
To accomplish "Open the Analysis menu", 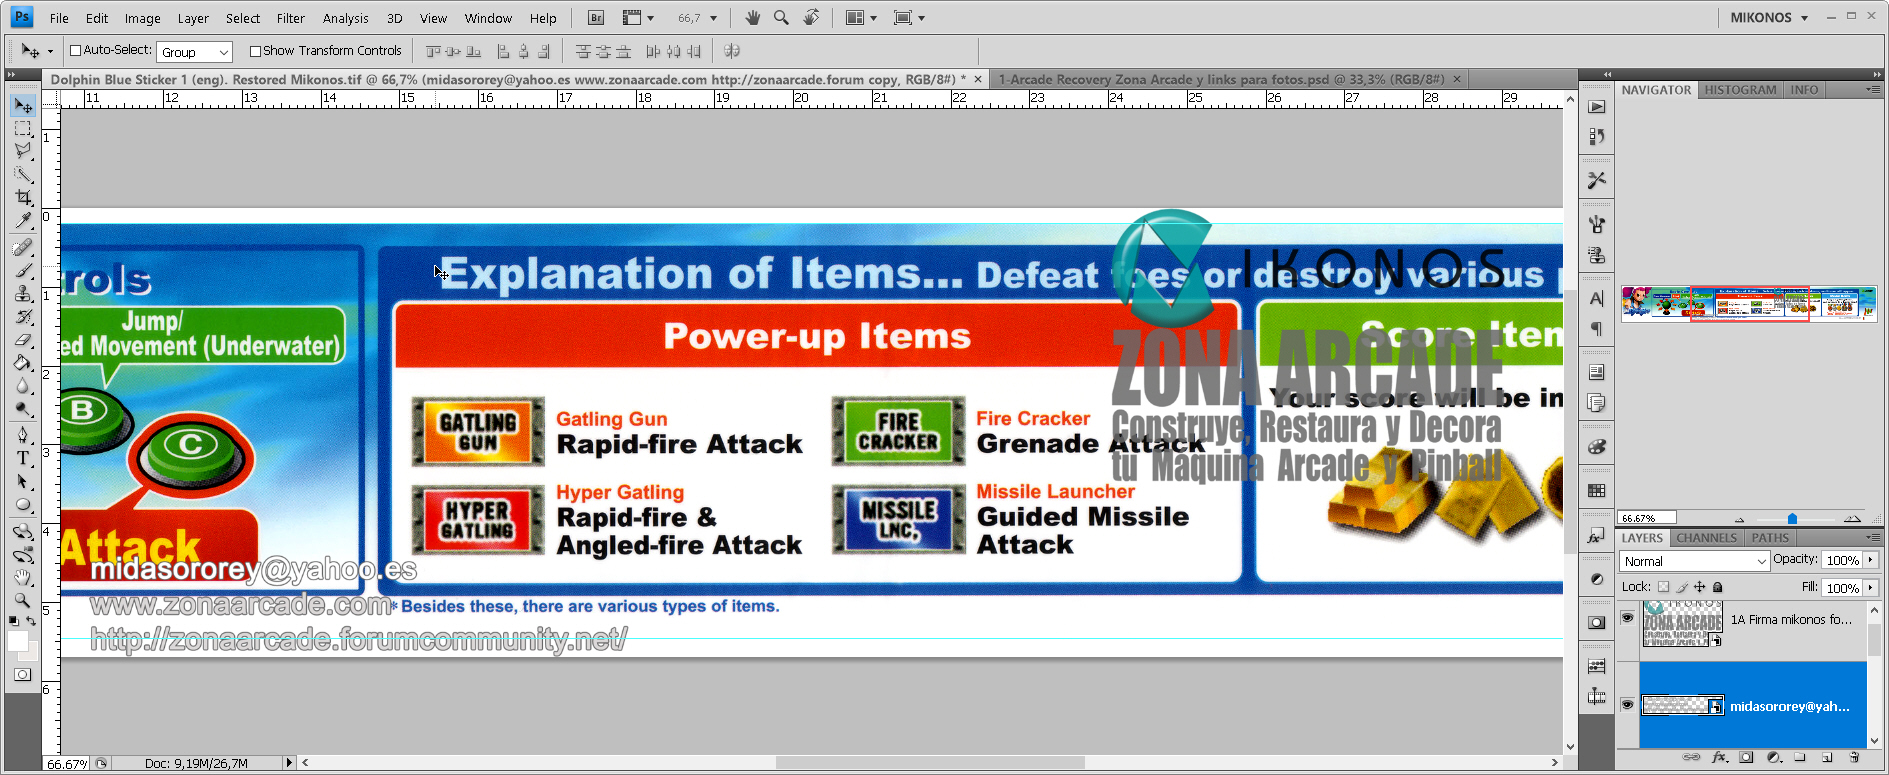I will (x=346, y=18).
